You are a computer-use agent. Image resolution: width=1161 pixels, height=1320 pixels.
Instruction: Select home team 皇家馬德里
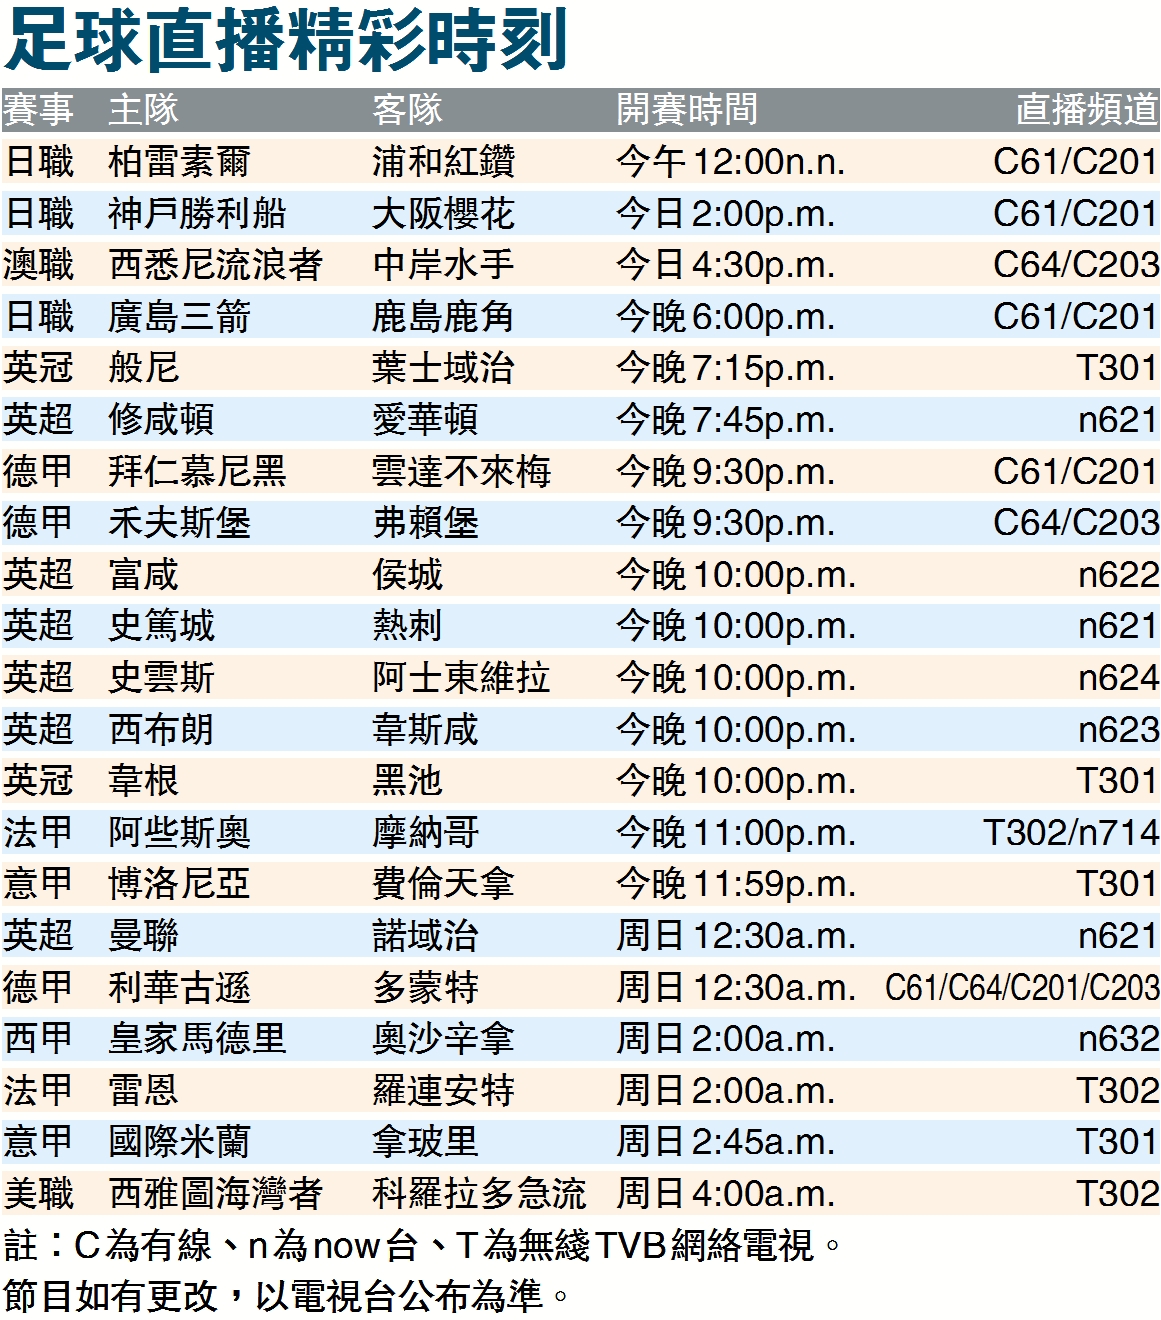click(197, 1039)
